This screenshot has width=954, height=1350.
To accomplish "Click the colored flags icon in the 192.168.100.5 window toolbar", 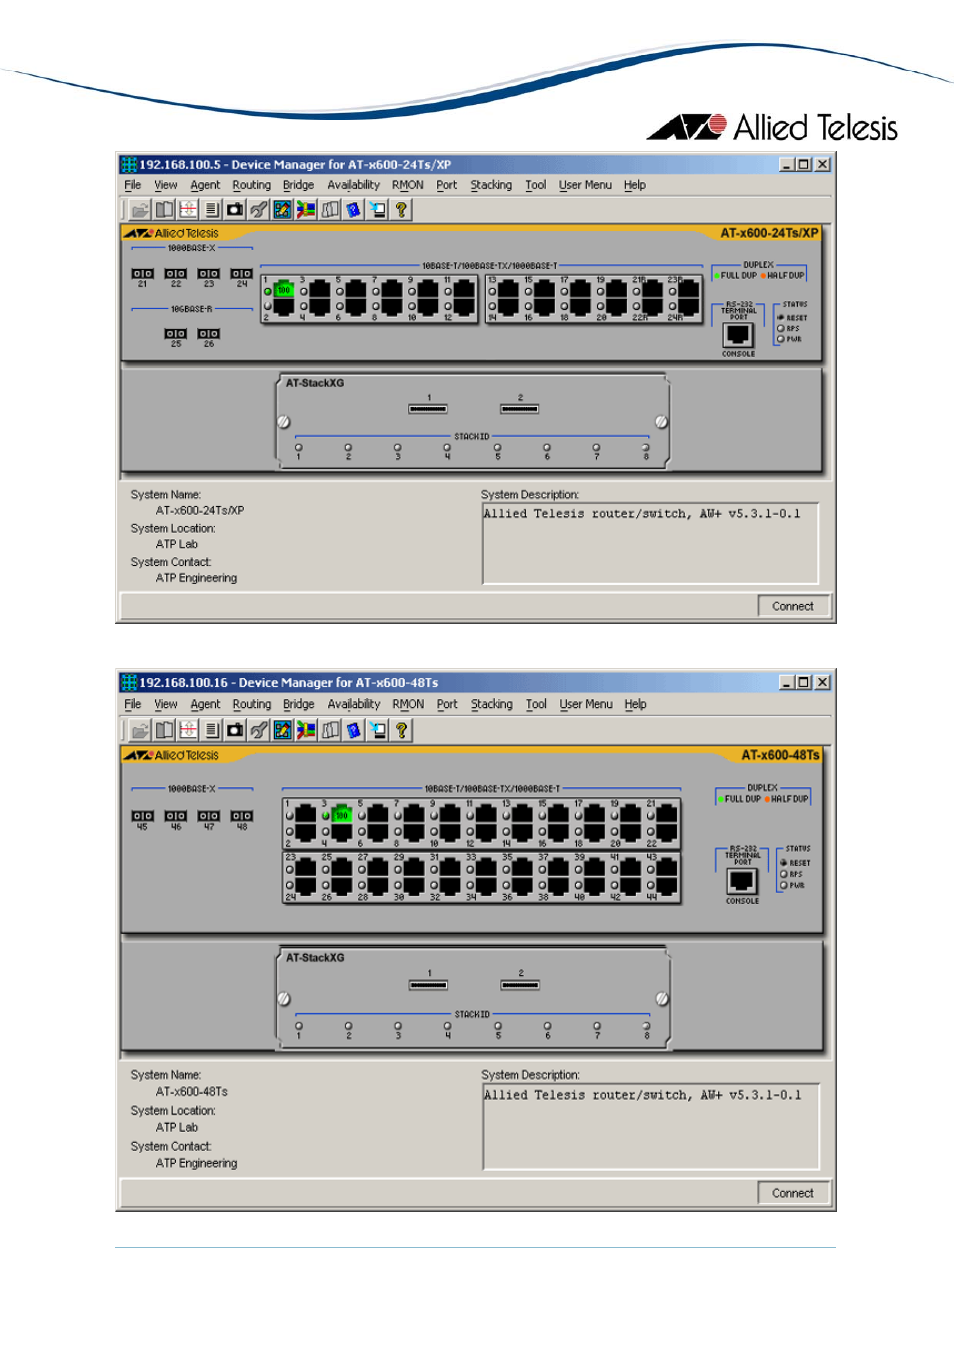I will (306, 209).
